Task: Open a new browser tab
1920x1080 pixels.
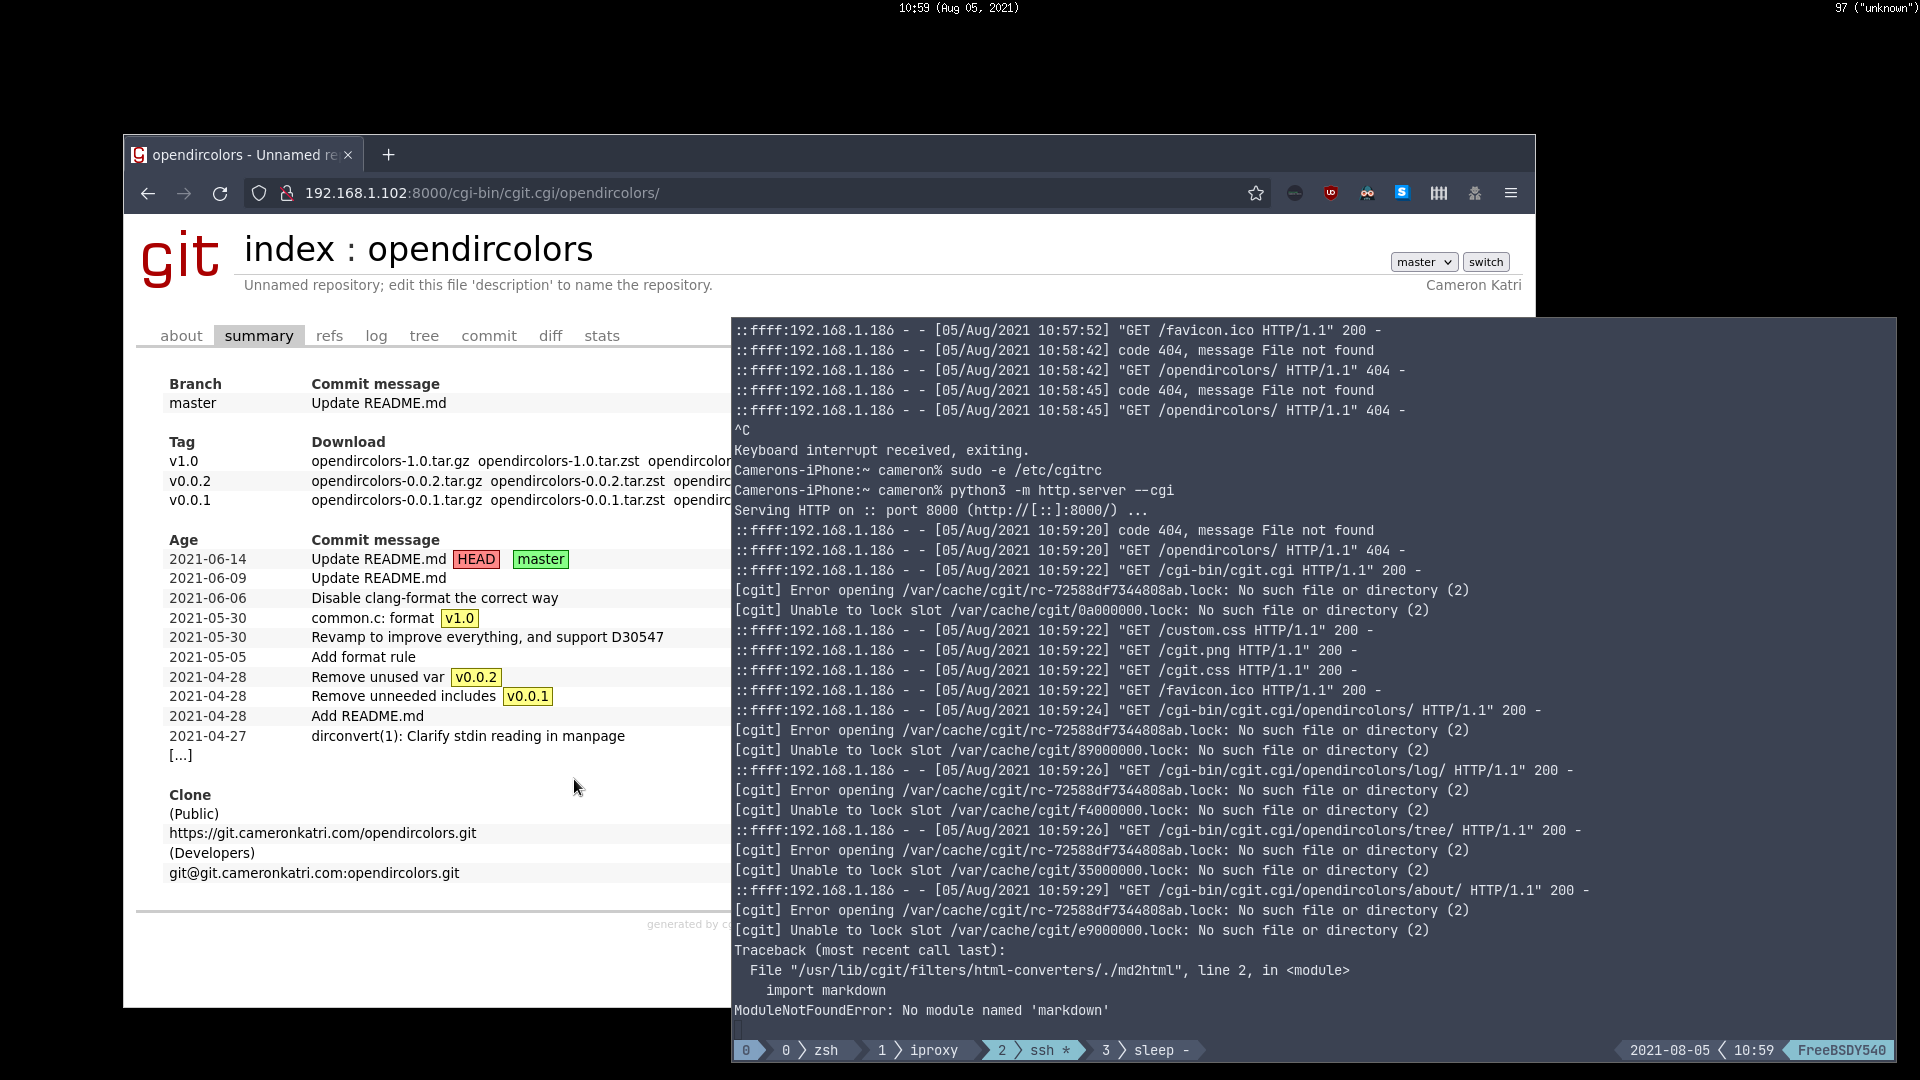Action: click(x=388, y=155)
